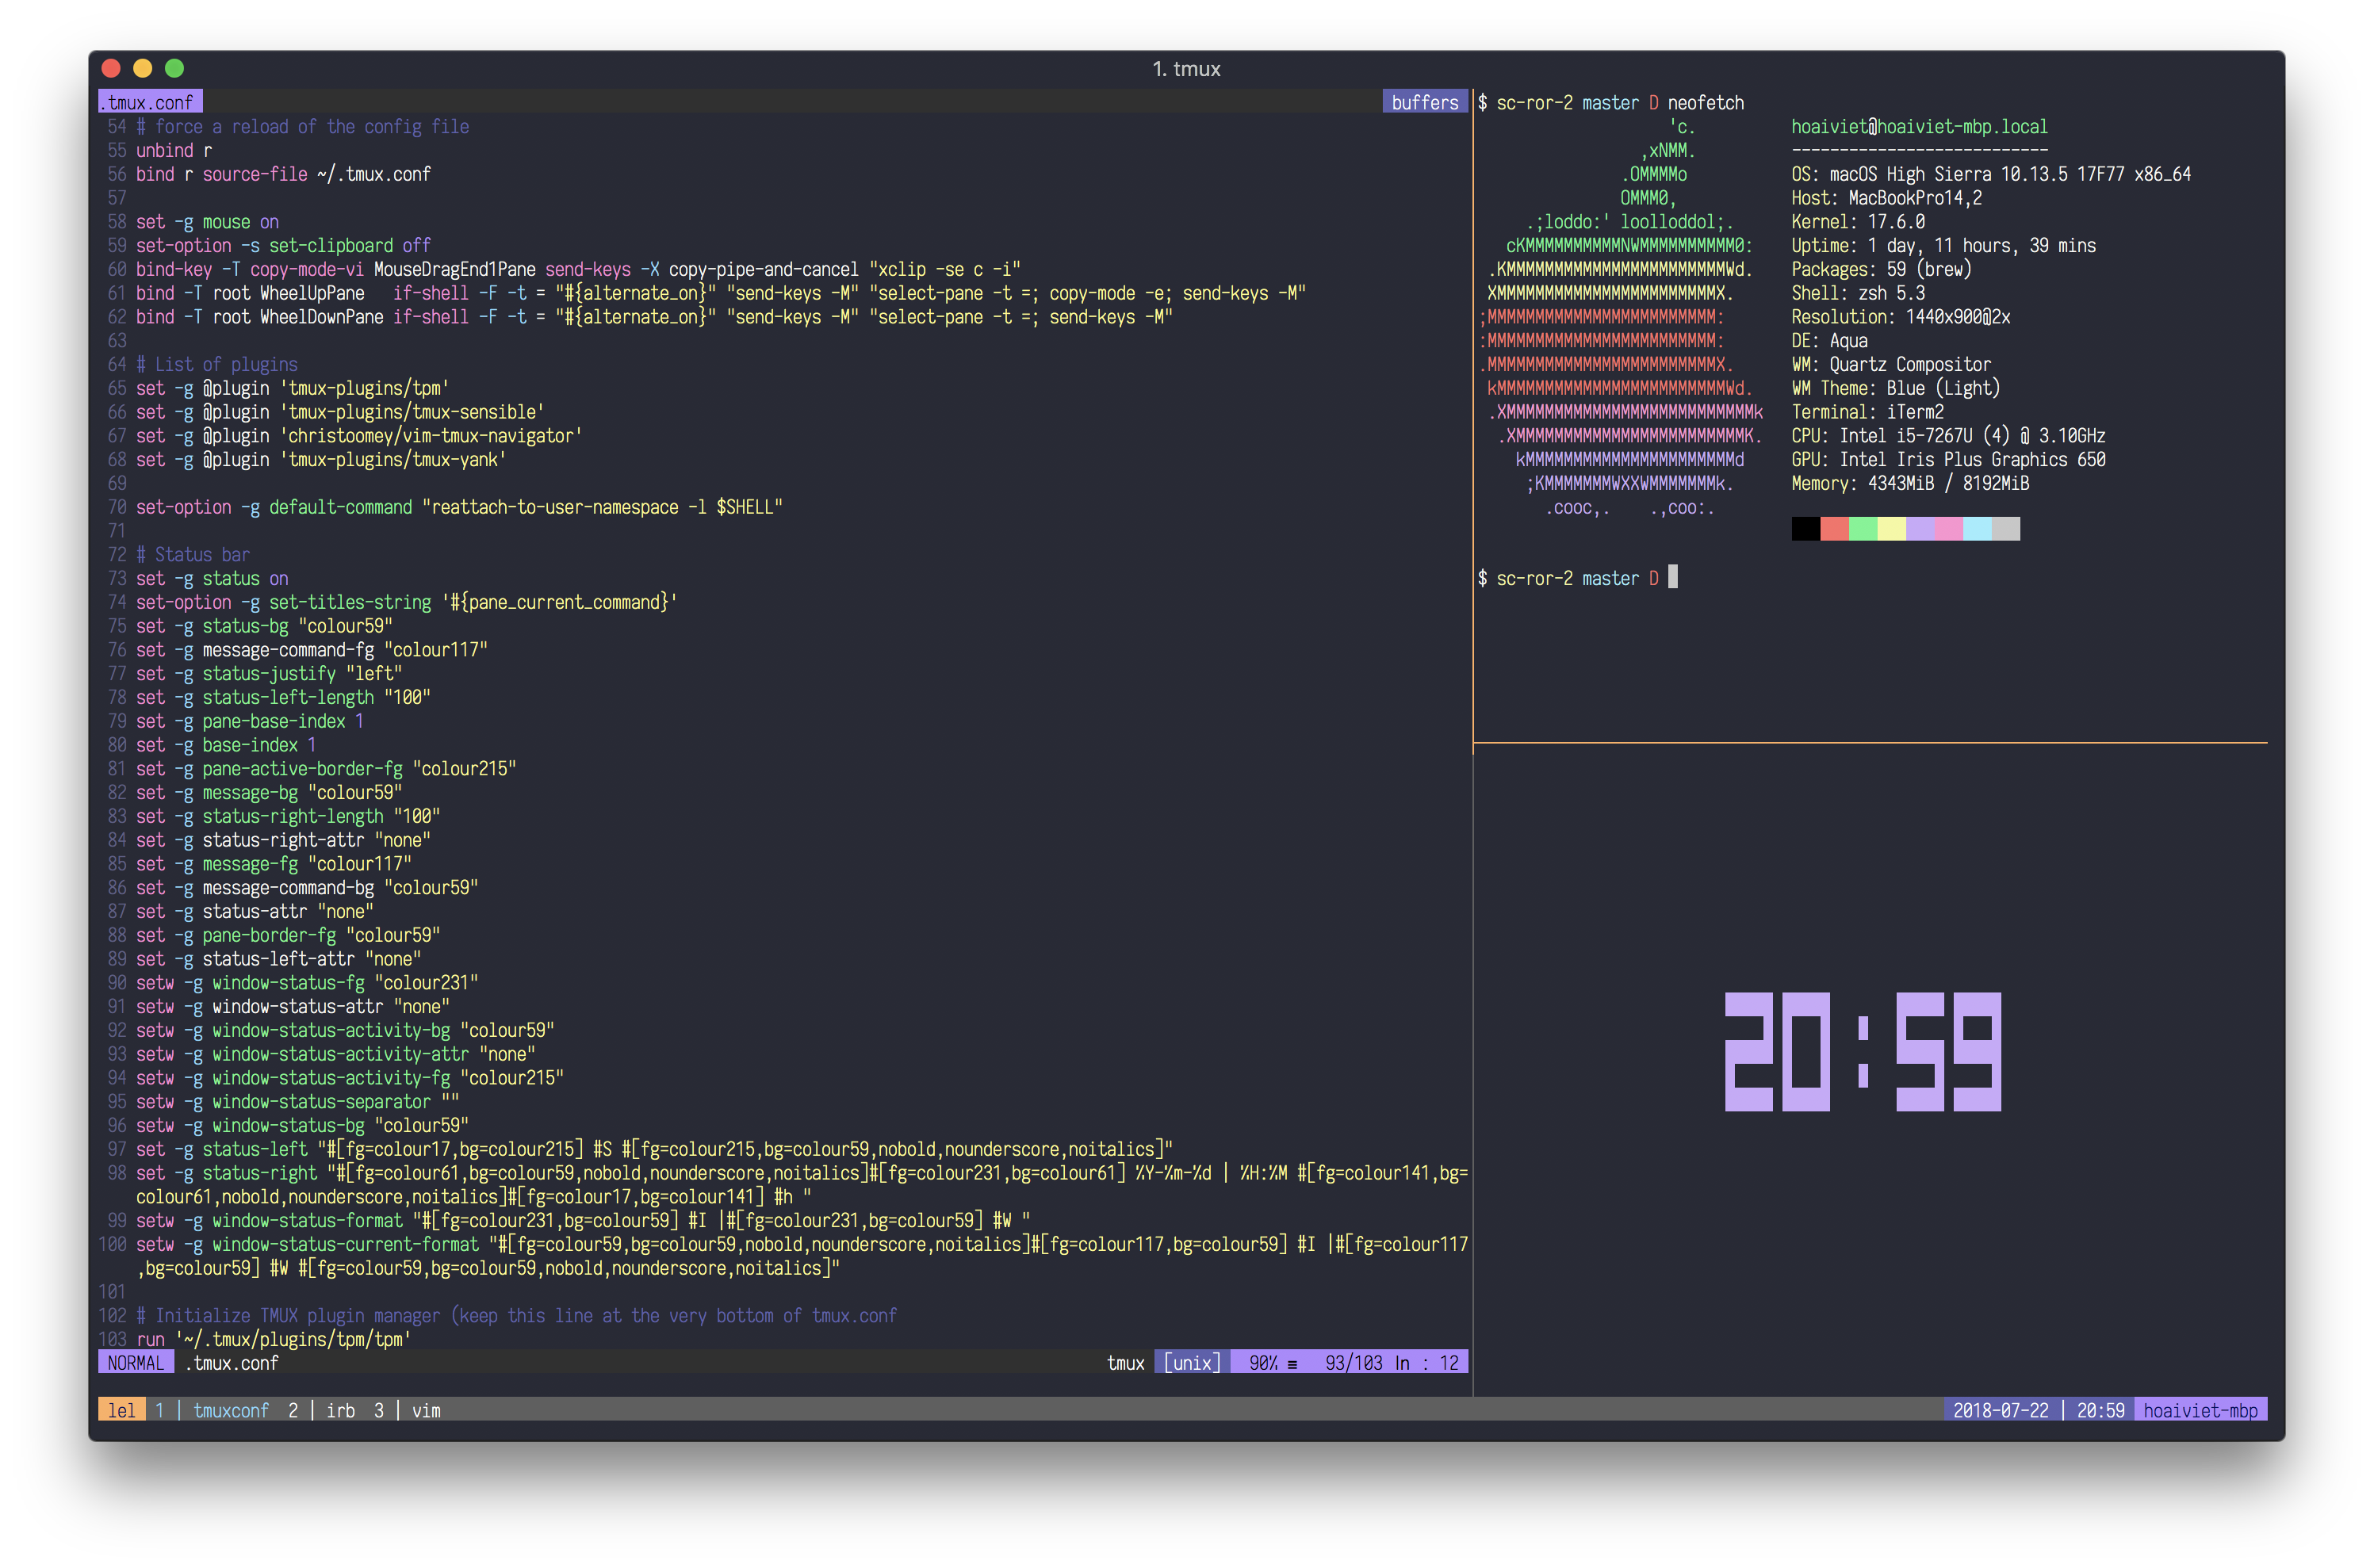Click the Host: MacBookPro14,2 line

point(1886,198)
